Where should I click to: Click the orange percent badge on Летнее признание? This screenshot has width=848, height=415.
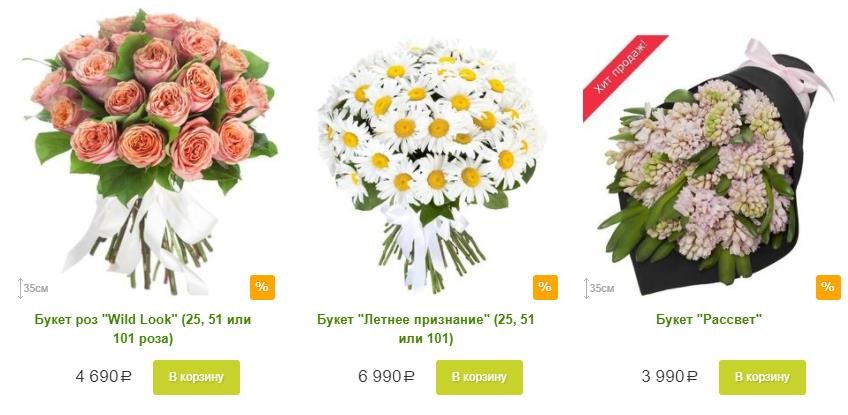click(x=545, y=287)
